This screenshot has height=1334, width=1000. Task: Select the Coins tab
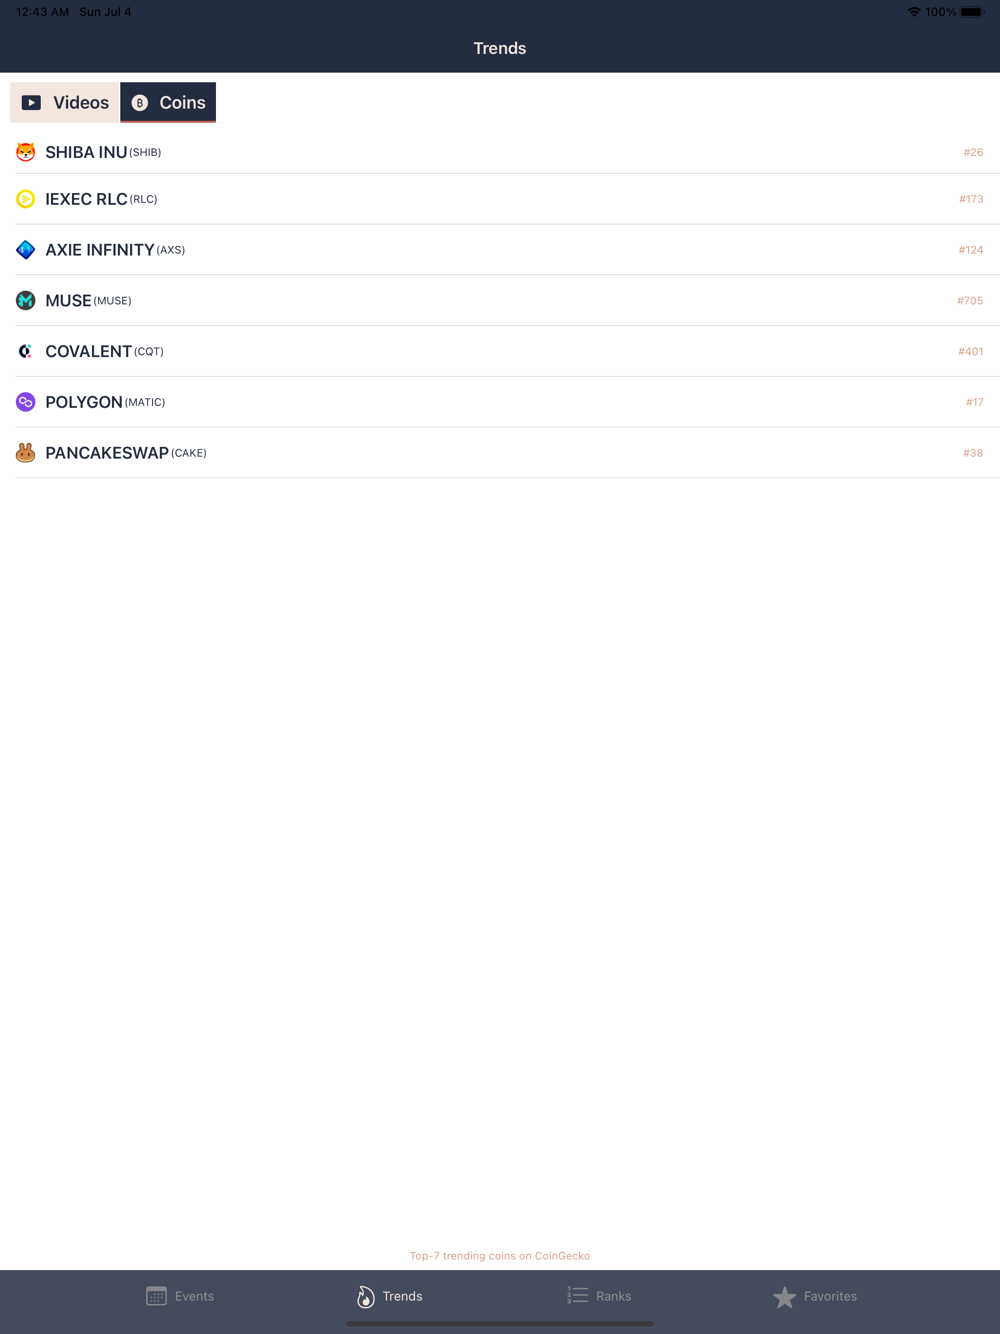coord(168,102)
